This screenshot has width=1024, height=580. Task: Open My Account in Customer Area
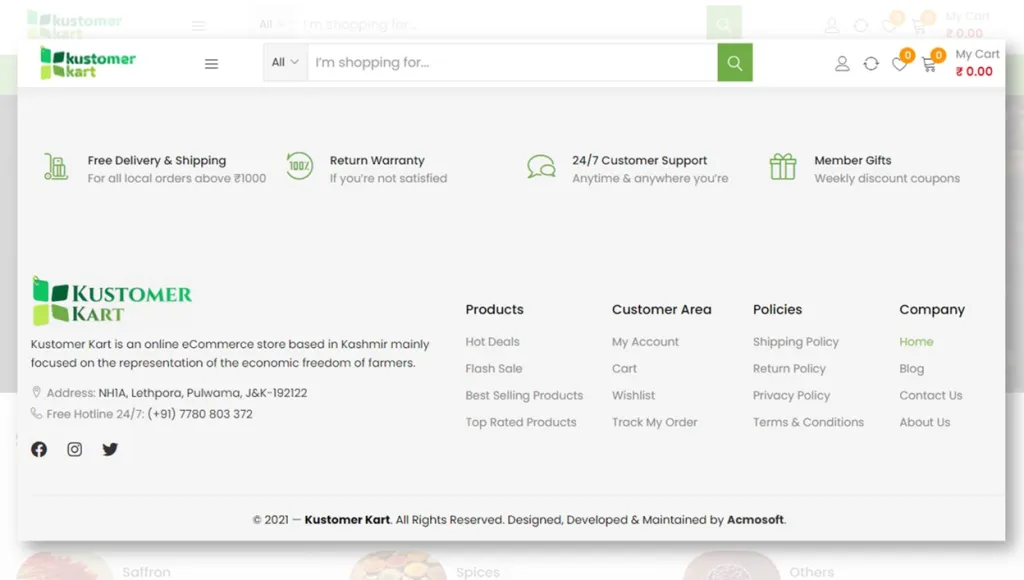645,342
